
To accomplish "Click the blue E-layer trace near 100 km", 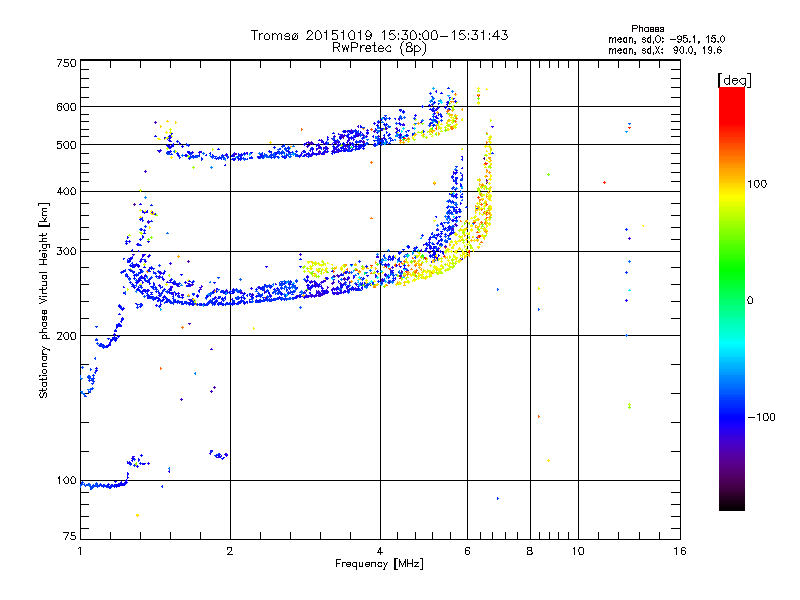I will [105, 485].
